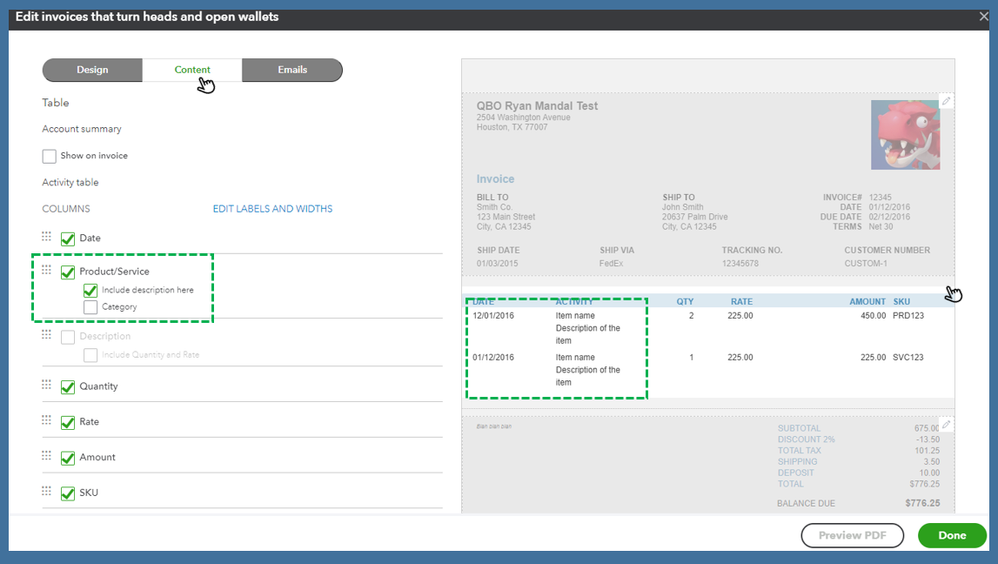Click the Preview PDF button

(x=852, y=535)
